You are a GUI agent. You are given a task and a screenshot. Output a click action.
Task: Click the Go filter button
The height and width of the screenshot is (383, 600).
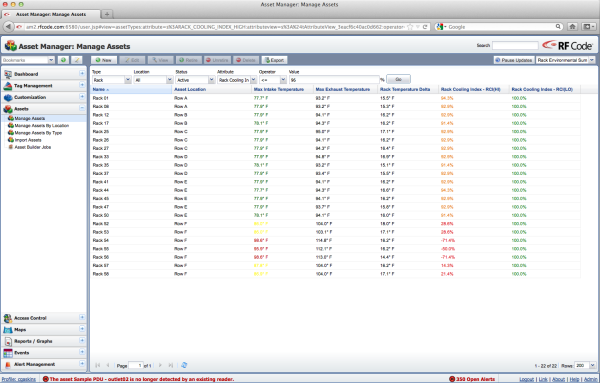[x=398, y=79]
